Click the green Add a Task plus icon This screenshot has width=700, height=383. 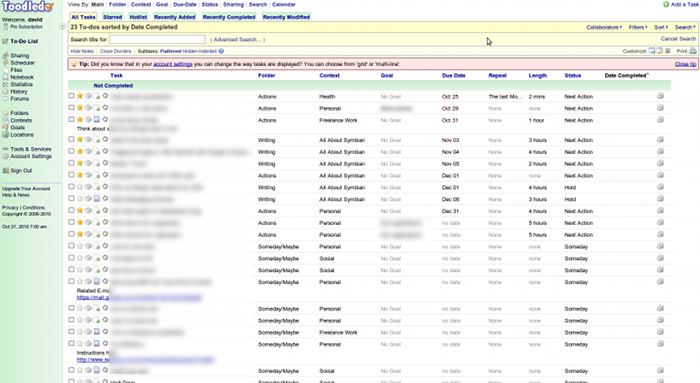tap(666, 4)
